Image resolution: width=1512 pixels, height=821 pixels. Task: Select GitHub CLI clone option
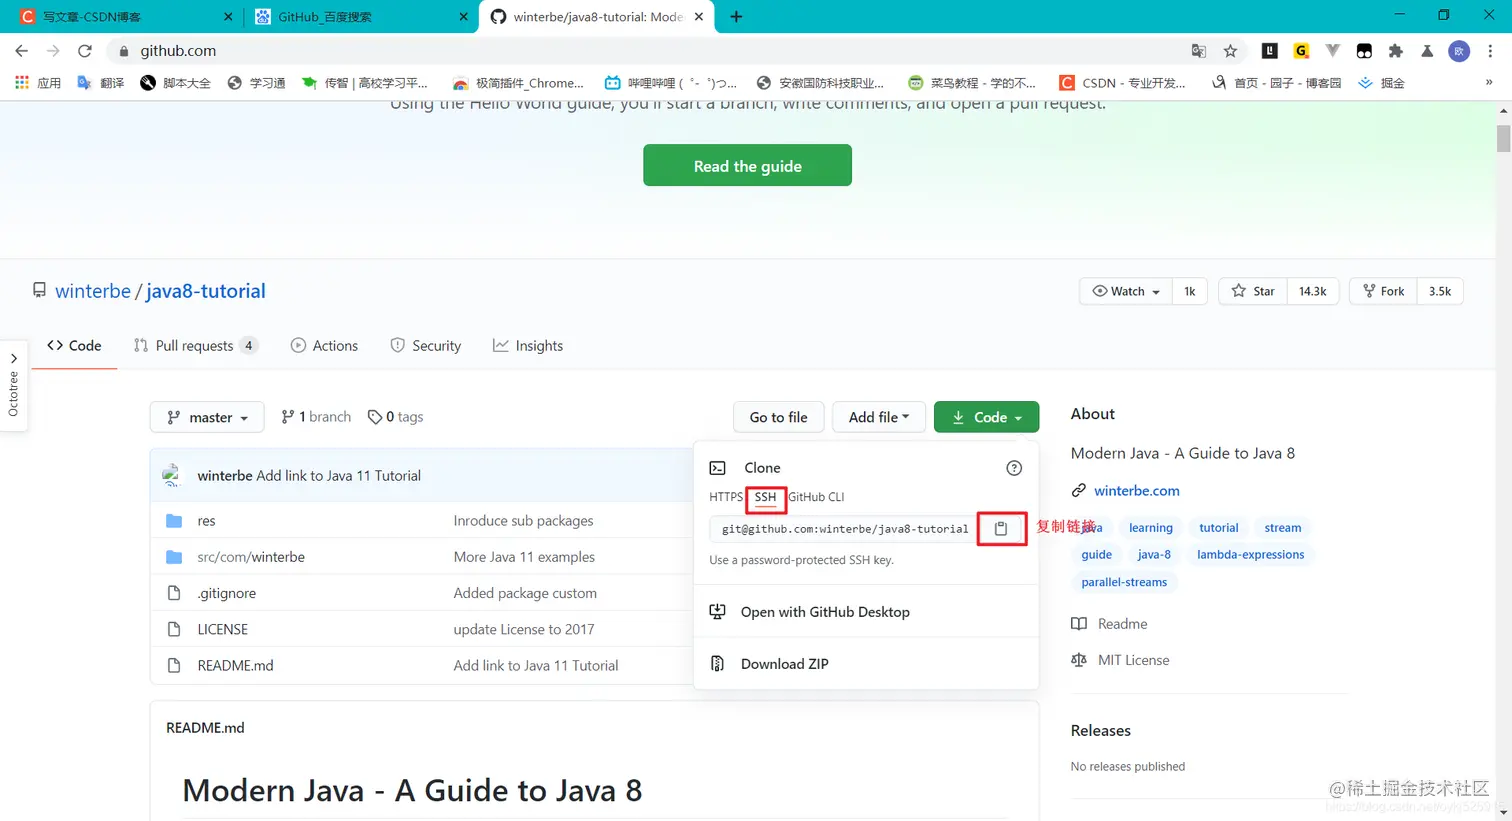click(816, 497)
